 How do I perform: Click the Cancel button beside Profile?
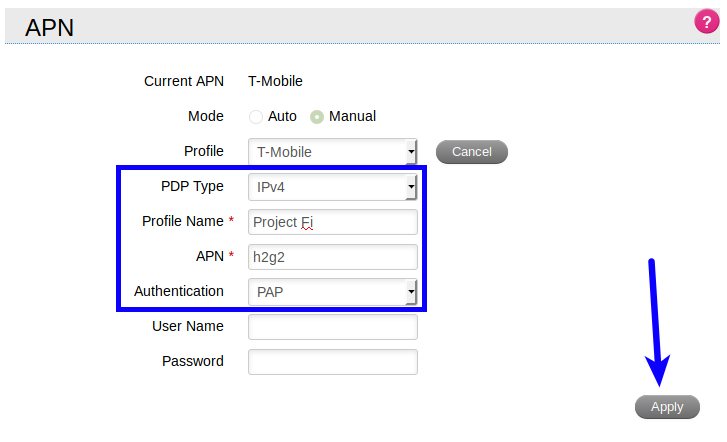click(472, 152)
